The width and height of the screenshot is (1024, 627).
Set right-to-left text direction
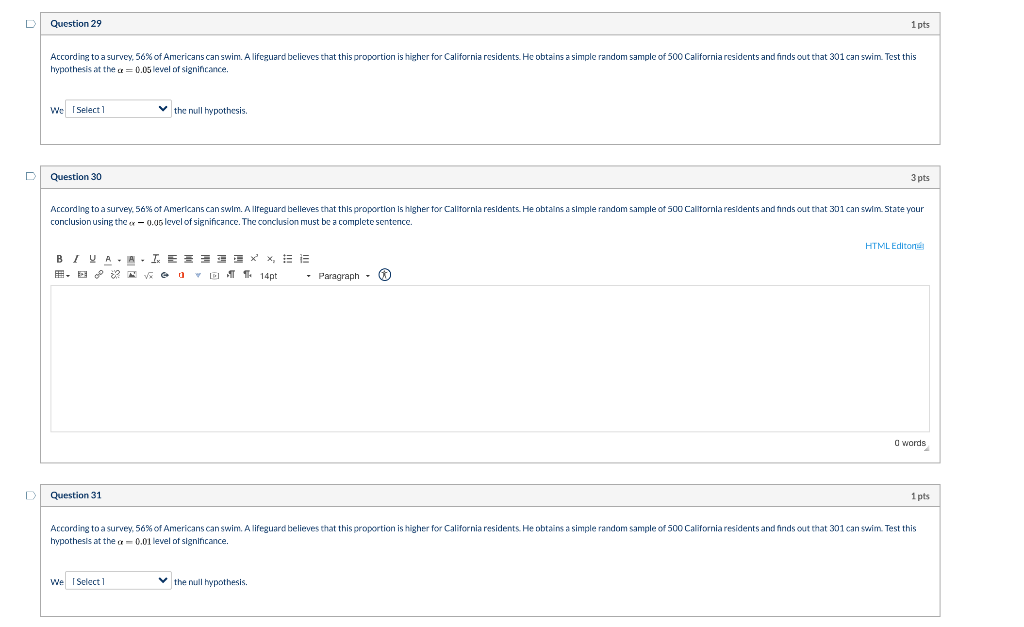[x=248, y=275]
